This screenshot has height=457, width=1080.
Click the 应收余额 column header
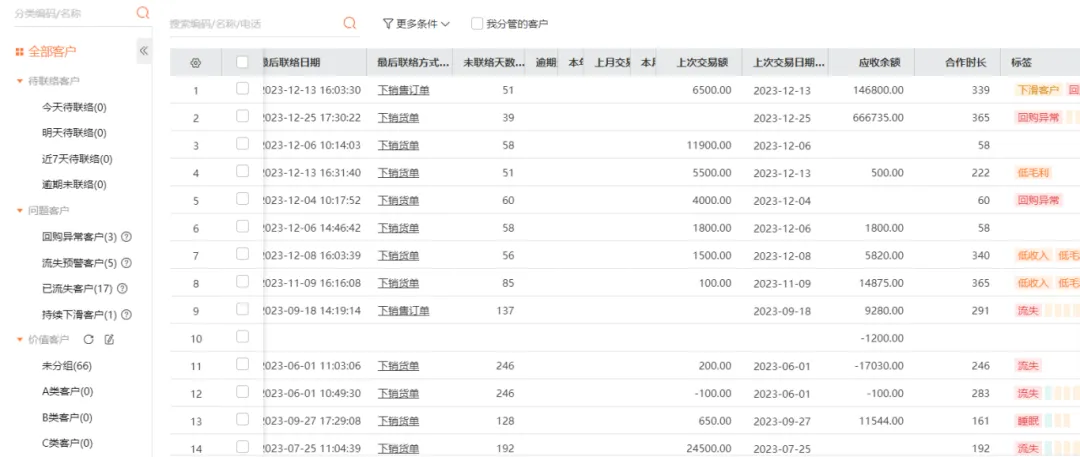(871, 63)
